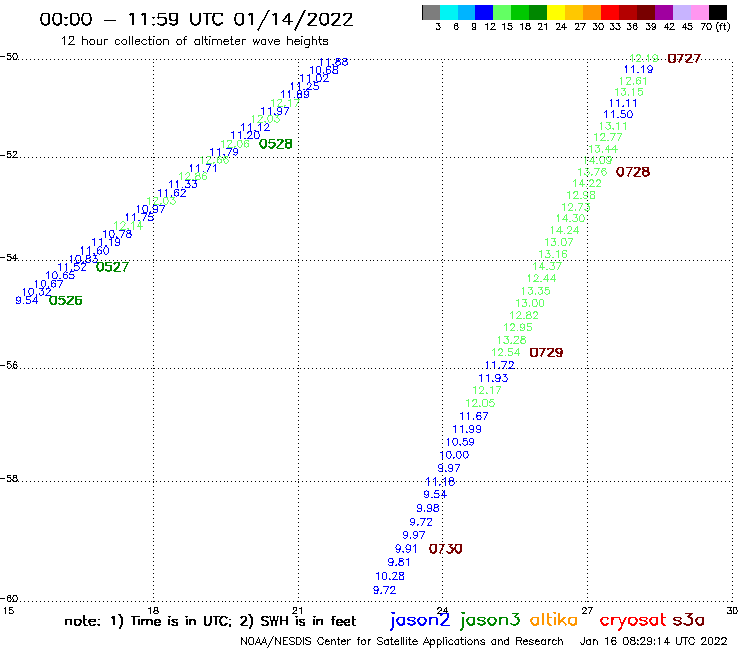The image size is (740, 650).
Task: Click the 9.91 reading beside 0730
Action: (406, 549)
